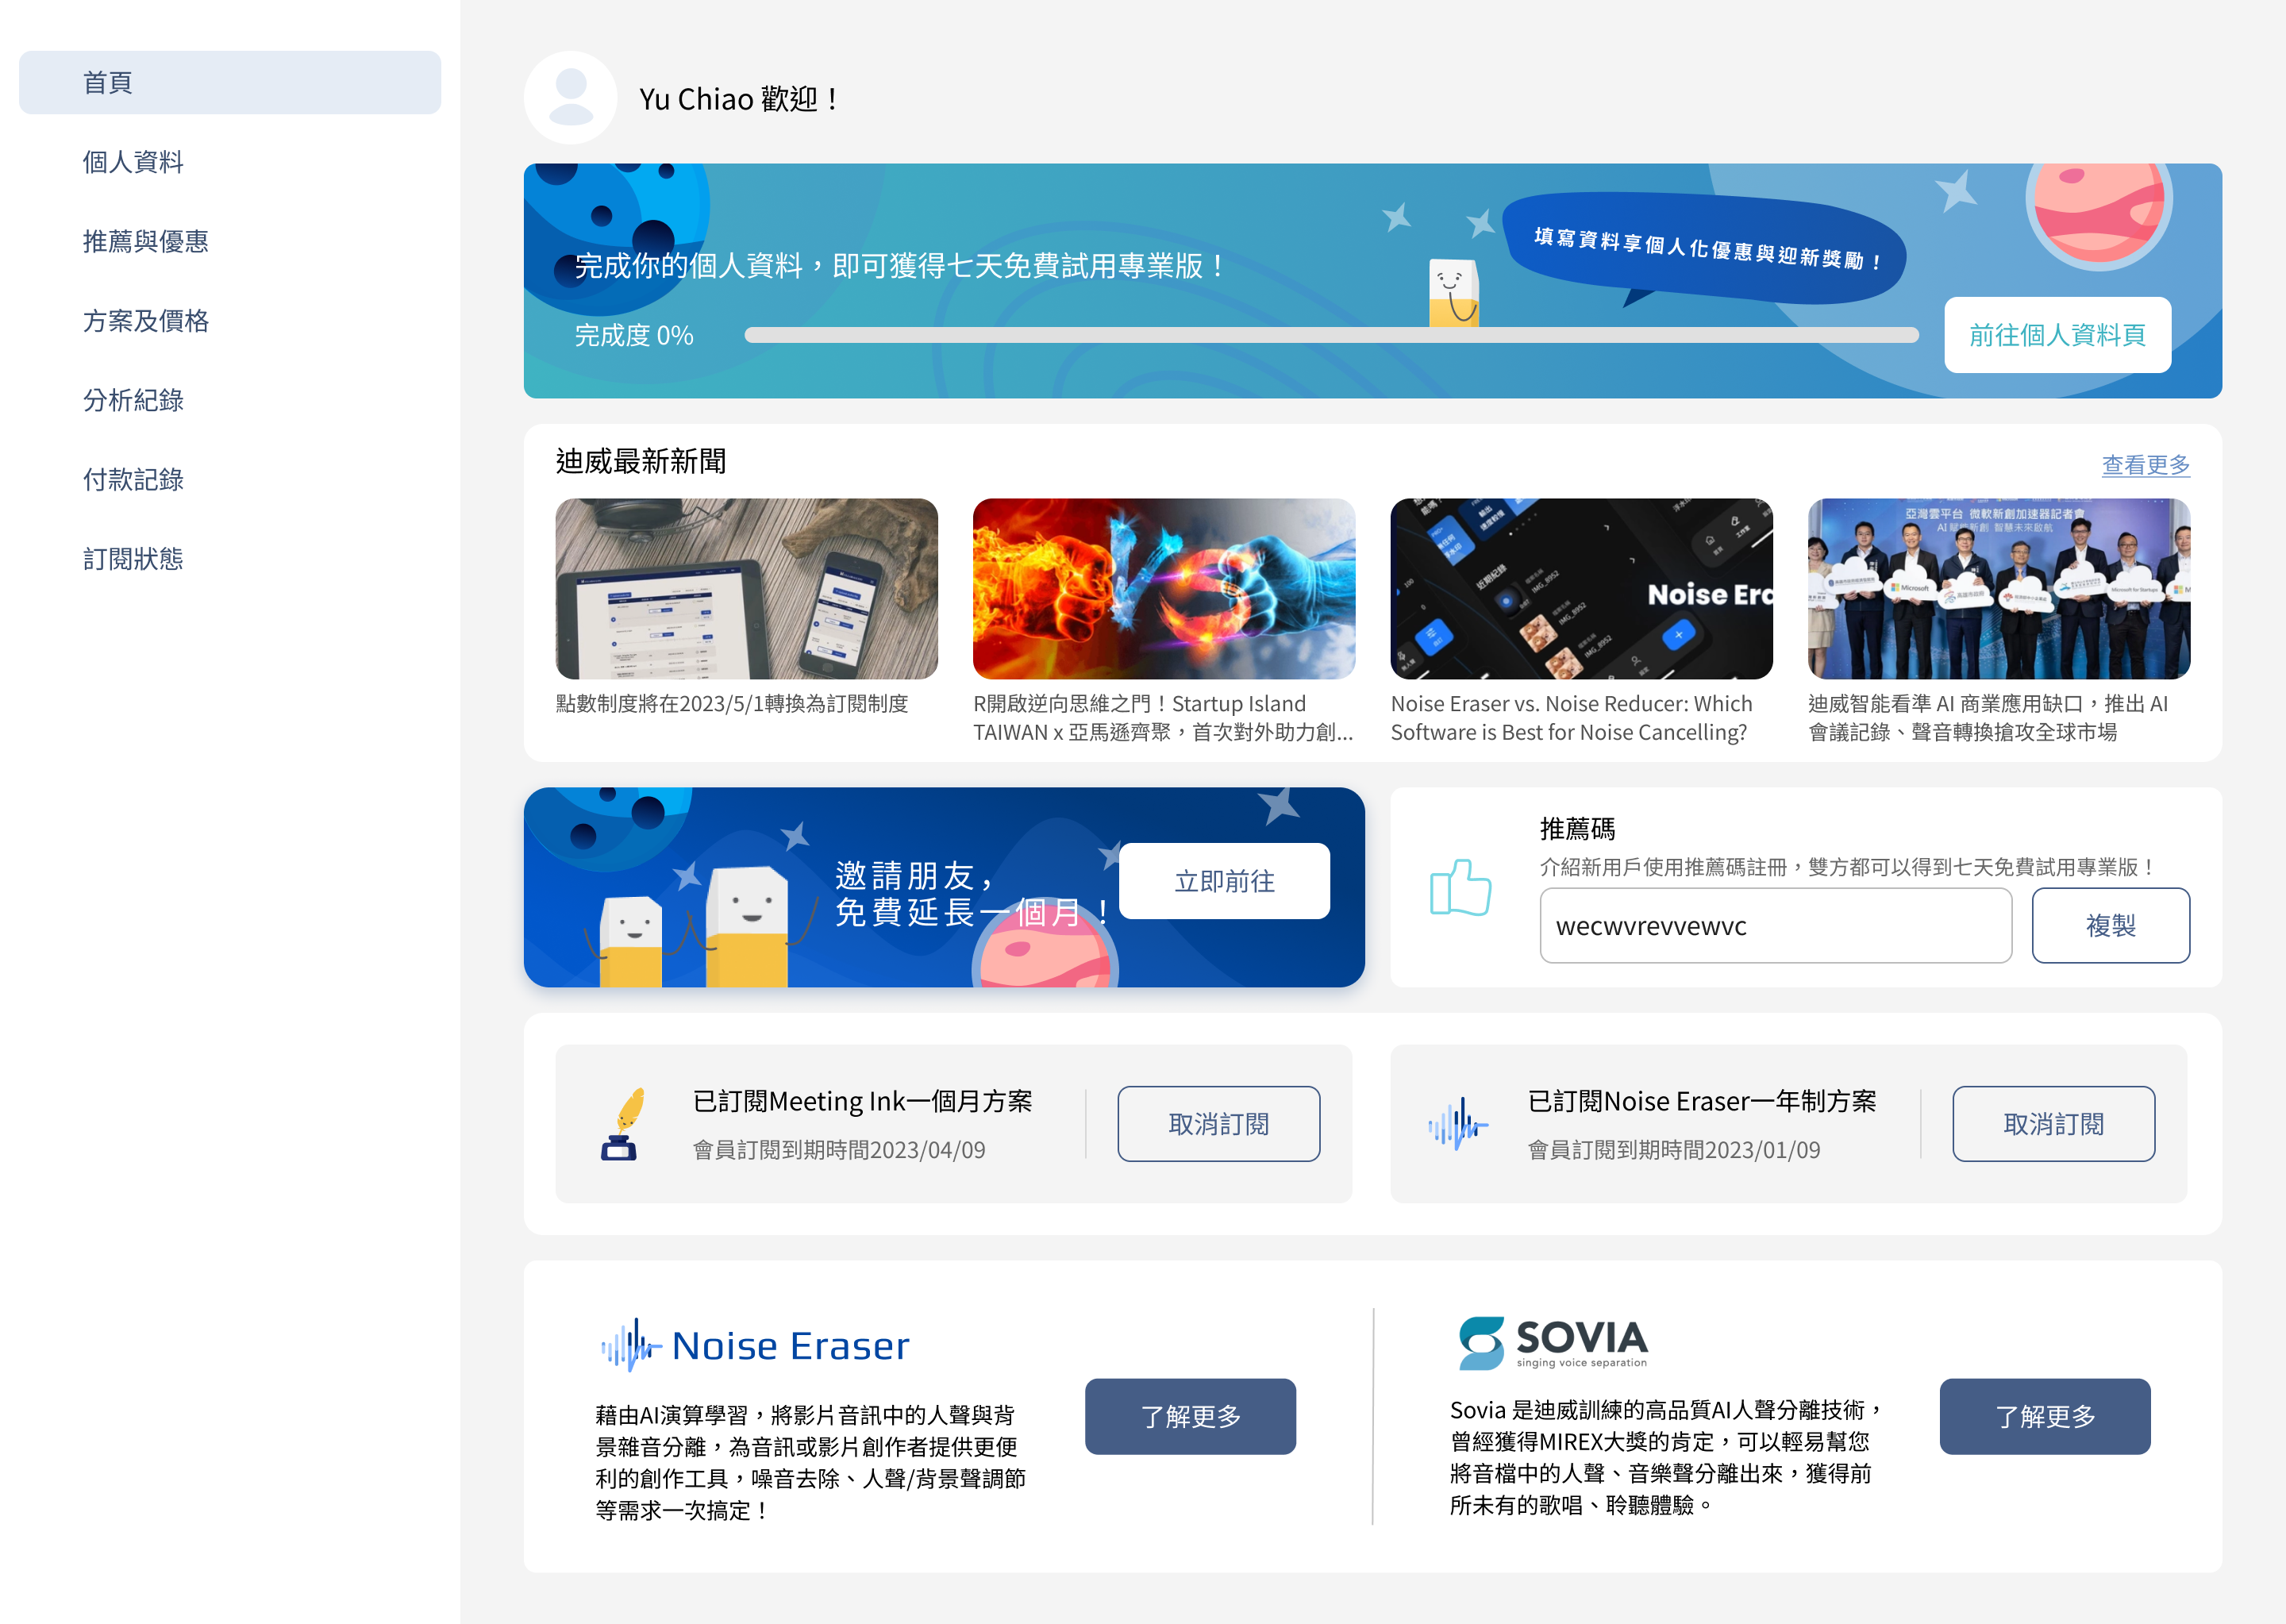Click the 迪威最新新聞 heading
Screen dimensions: 2286x1624
pos(641,461)
